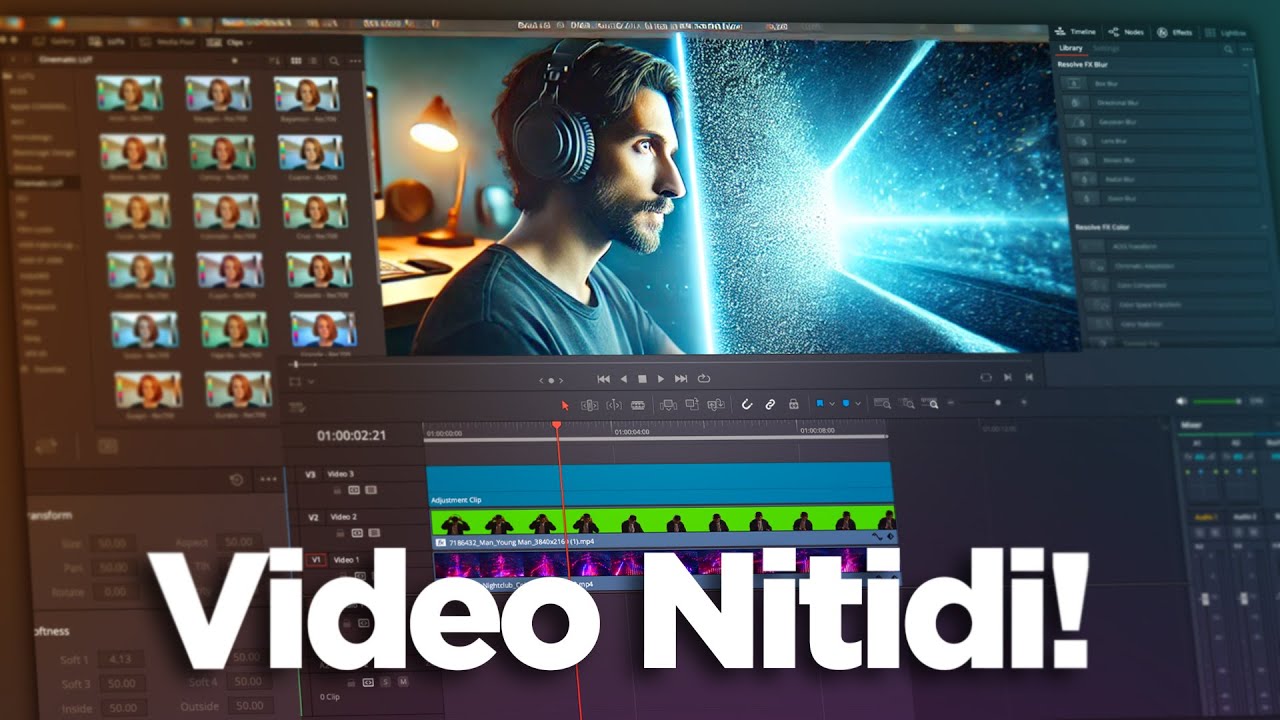Click the Play Reverse button
Screen dimensions: 1280x720
[624, 379]
